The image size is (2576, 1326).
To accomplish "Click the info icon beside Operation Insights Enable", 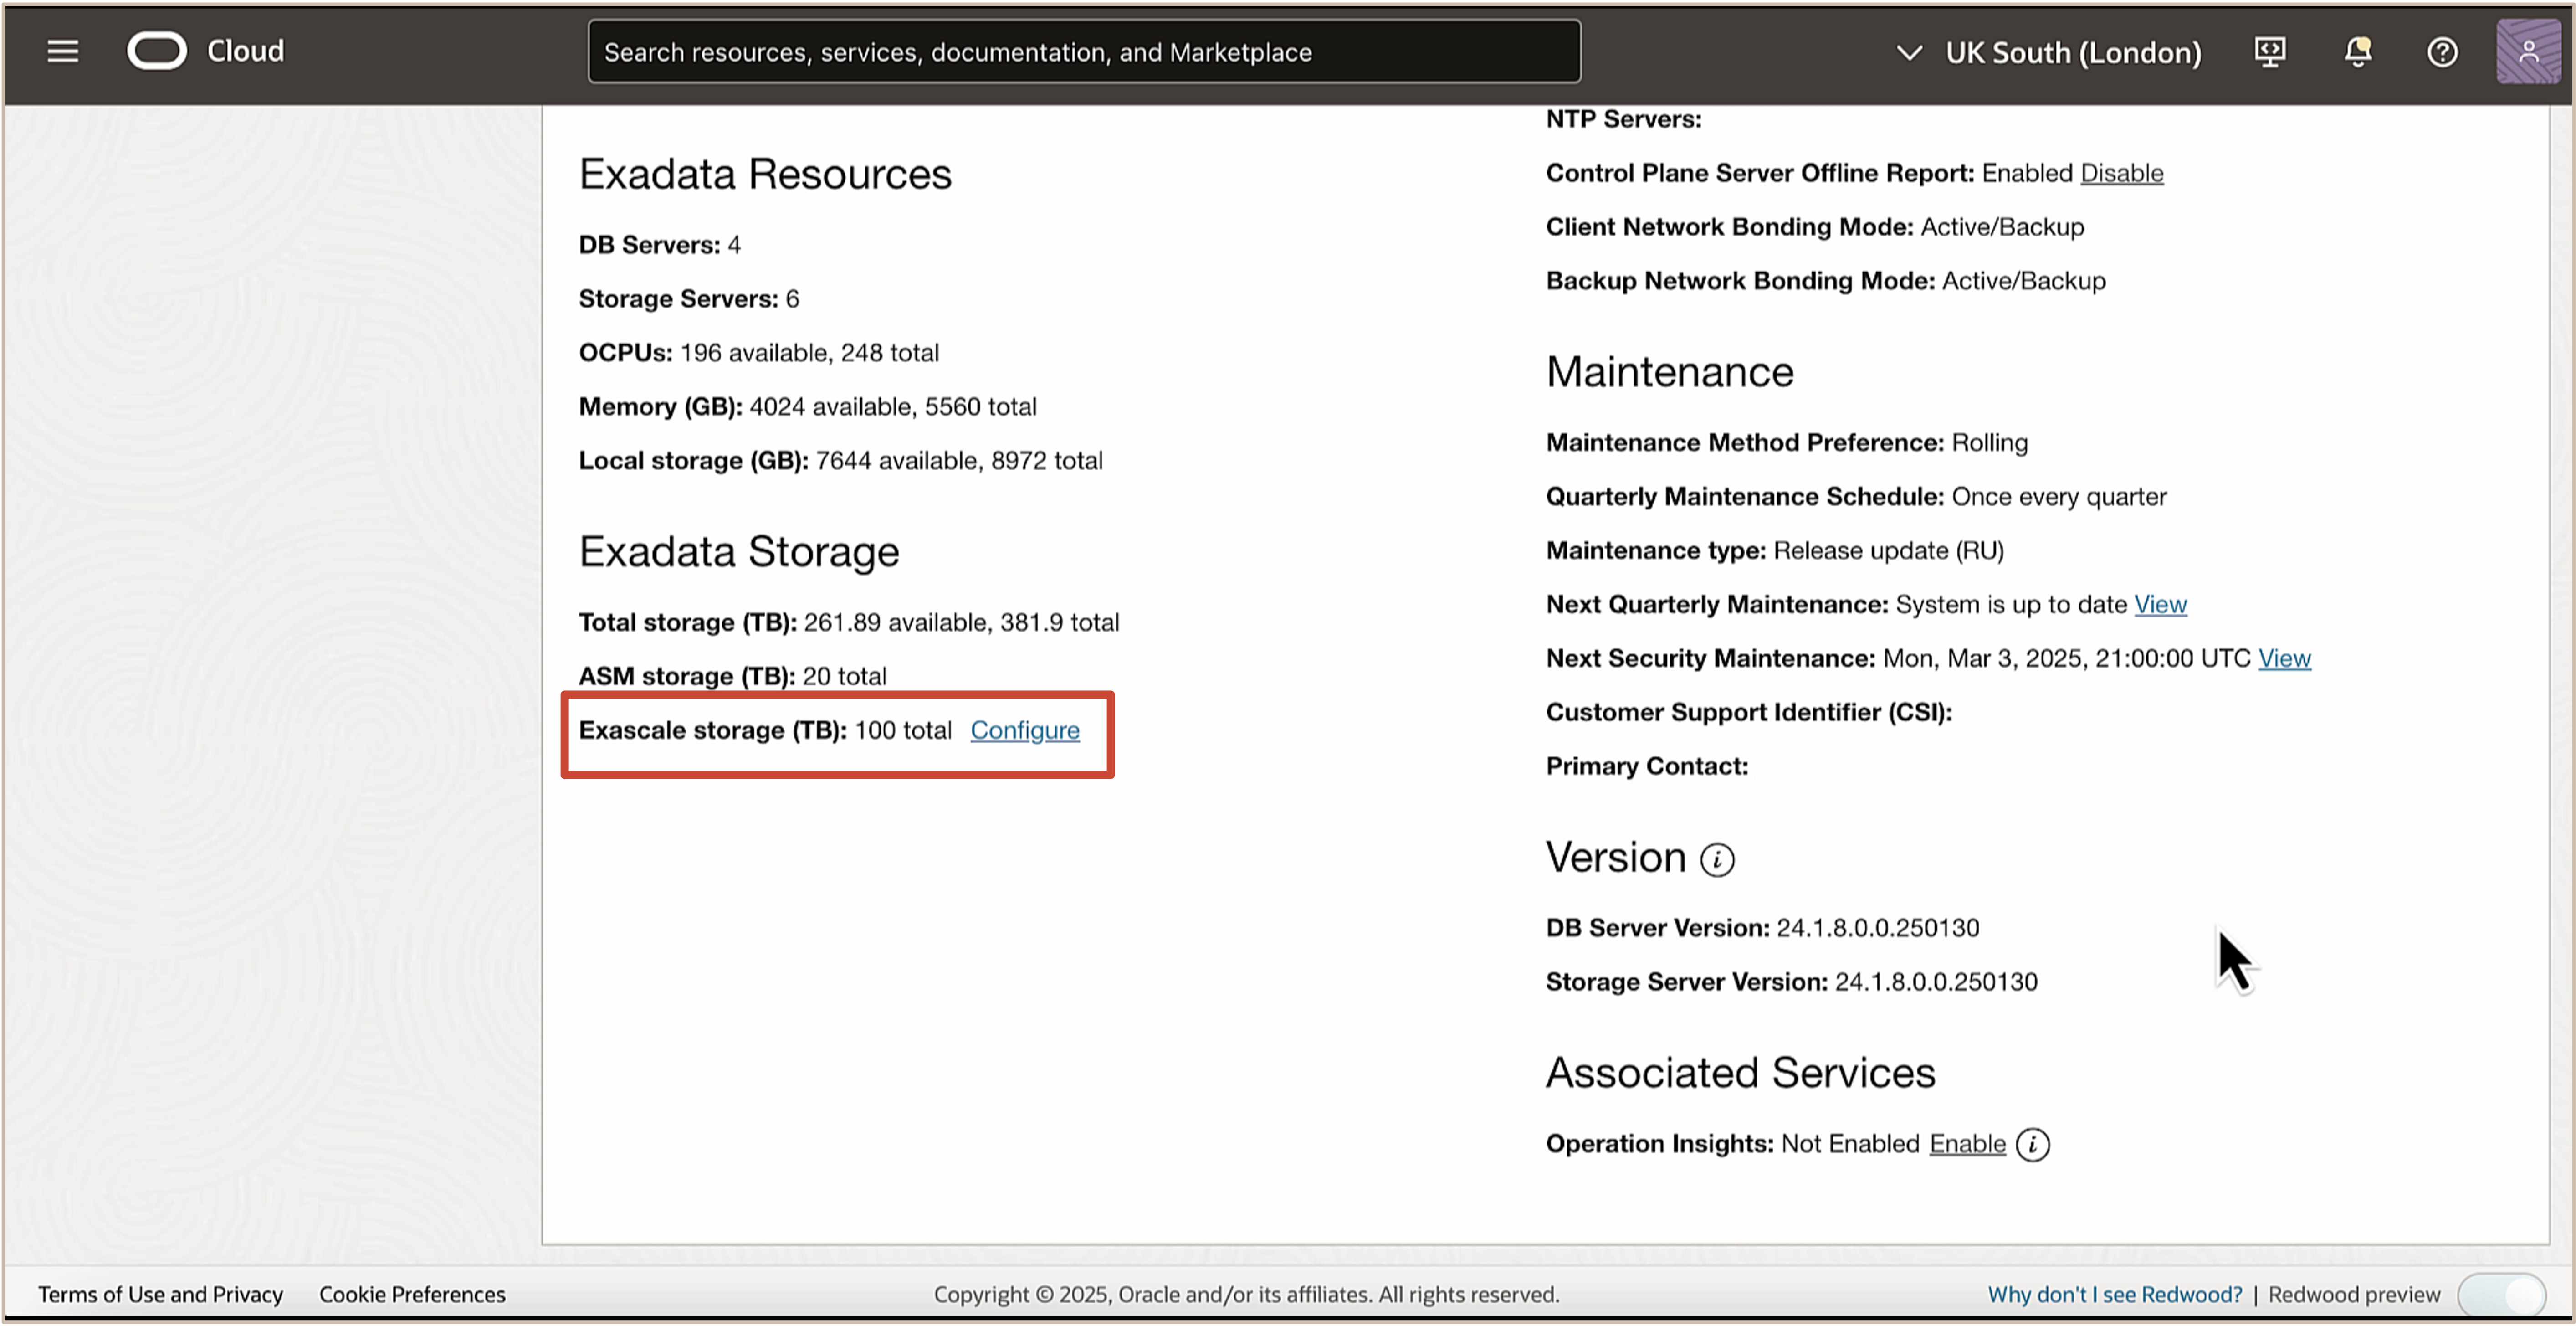I will [x=2032, y=1144].
